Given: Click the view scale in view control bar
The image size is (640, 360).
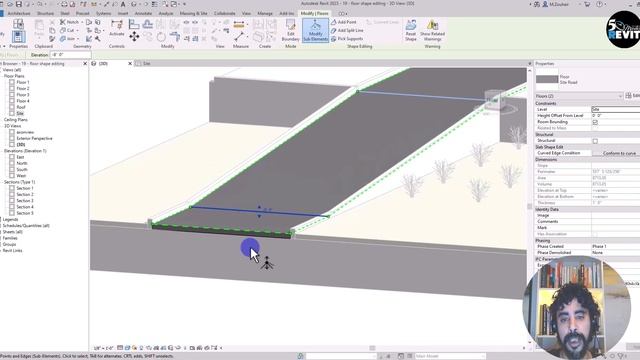Looking at the screenshot, I should coord(104,348).
